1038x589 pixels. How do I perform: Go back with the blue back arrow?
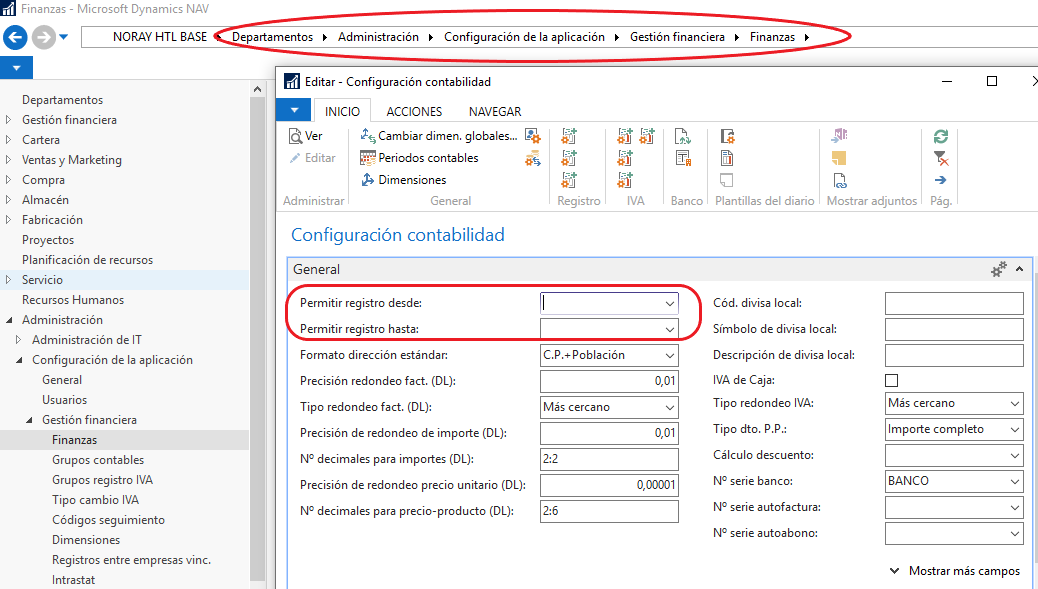click(x=15, y=37)
